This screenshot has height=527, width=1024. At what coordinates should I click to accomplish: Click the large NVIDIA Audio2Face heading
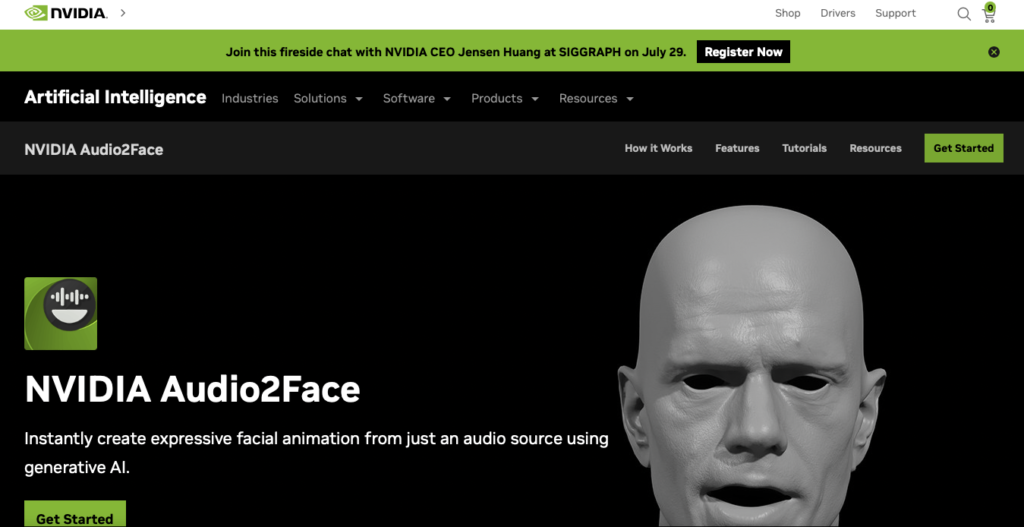click(192, 390)
